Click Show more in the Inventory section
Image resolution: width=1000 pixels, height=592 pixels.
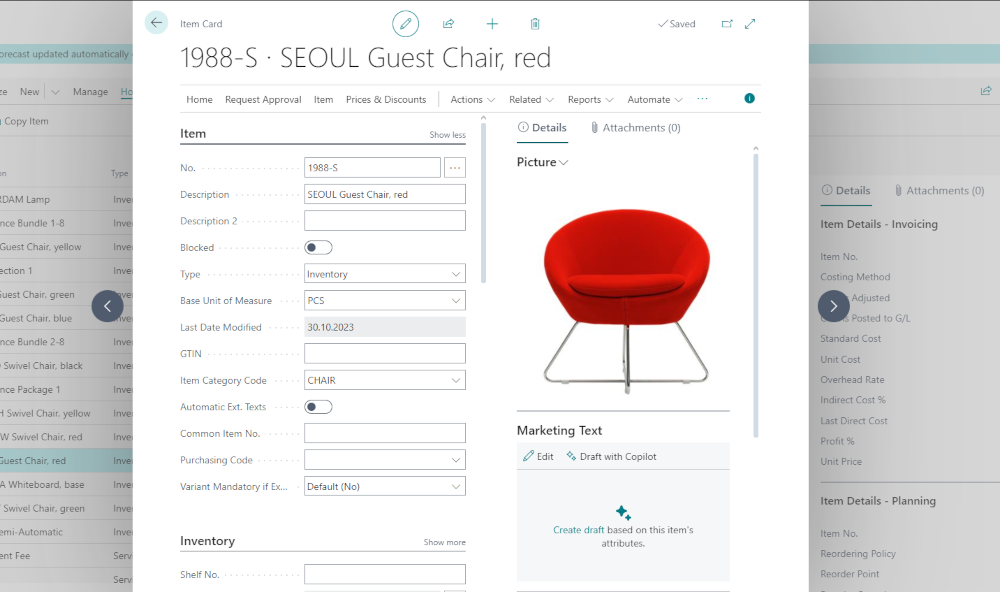[x=444, y=541]
